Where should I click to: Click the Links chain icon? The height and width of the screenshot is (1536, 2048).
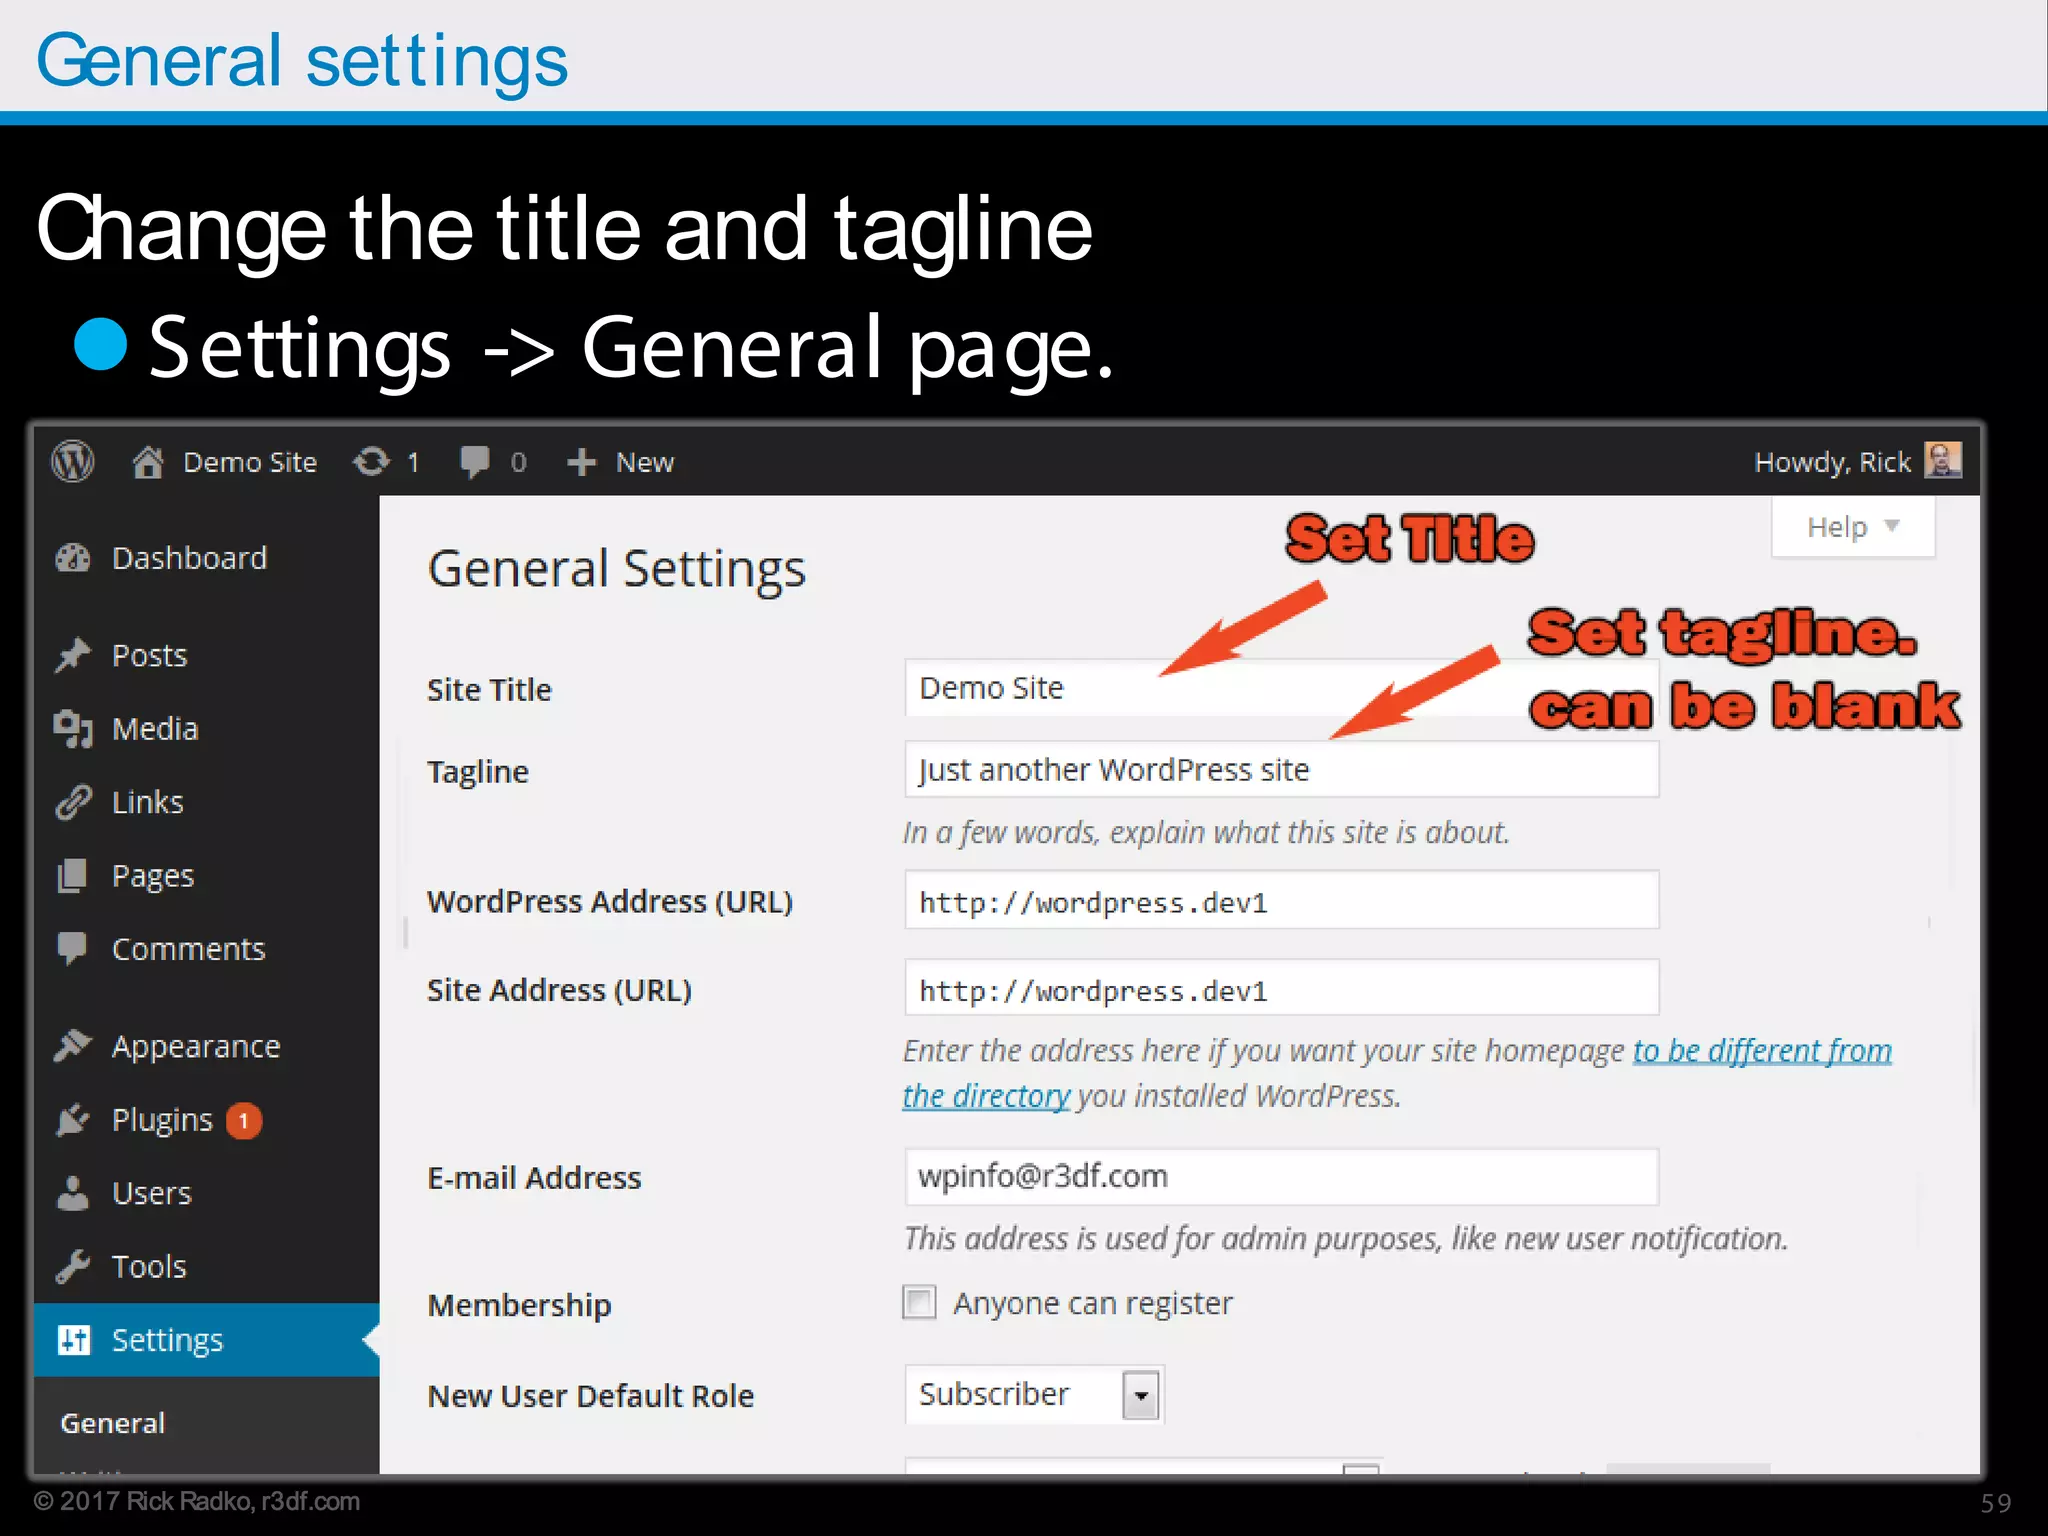click(x=73, y=802)
